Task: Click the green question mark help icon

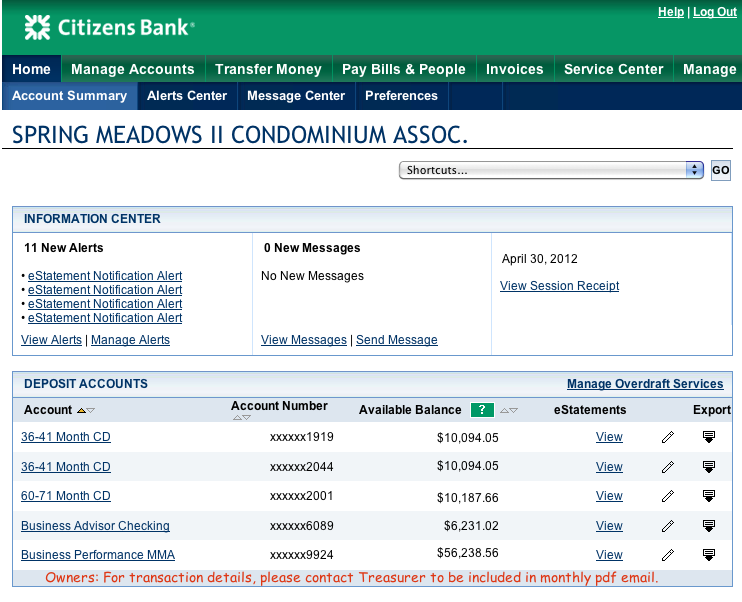Action: [482, 409]
